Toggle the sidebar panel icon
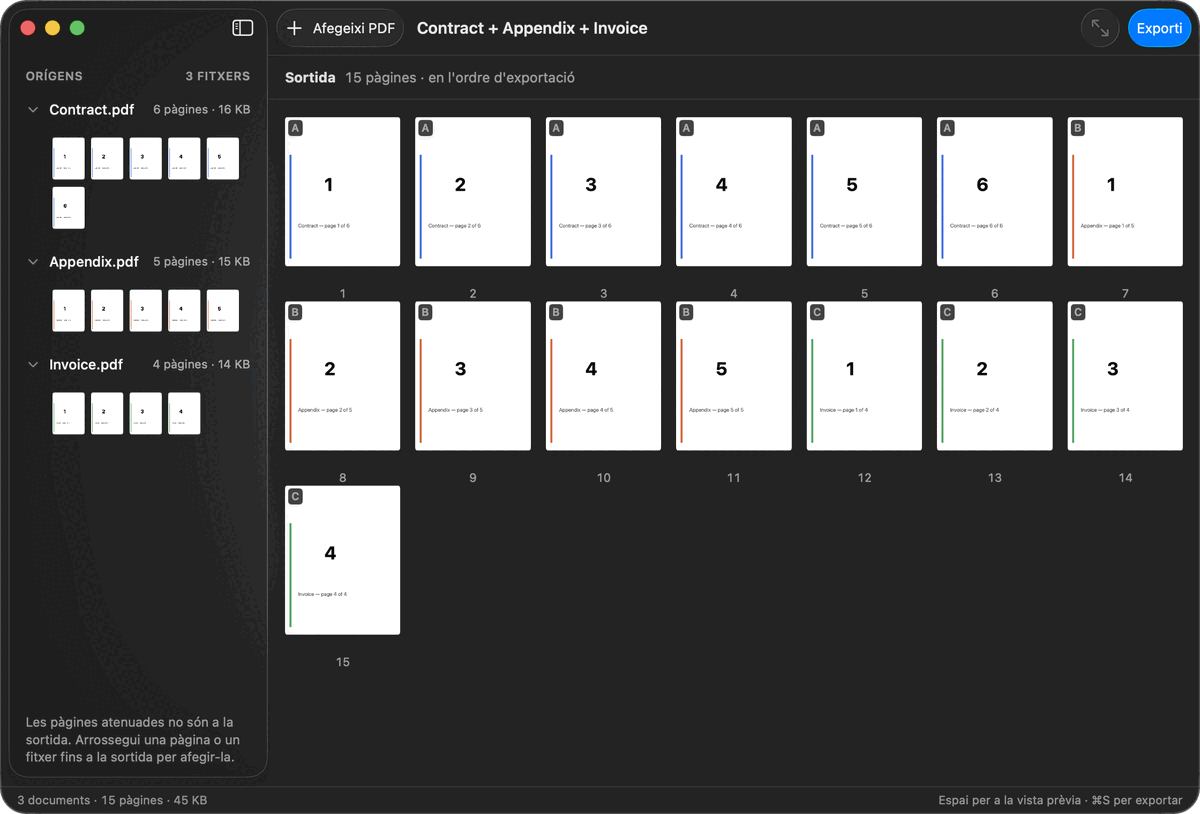 (242, 28)
